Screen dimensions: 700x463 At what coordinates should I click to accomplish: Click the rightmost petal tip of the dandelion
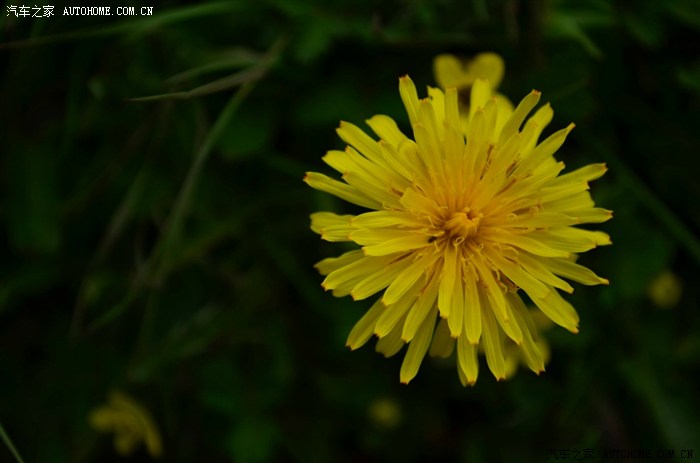603,214
